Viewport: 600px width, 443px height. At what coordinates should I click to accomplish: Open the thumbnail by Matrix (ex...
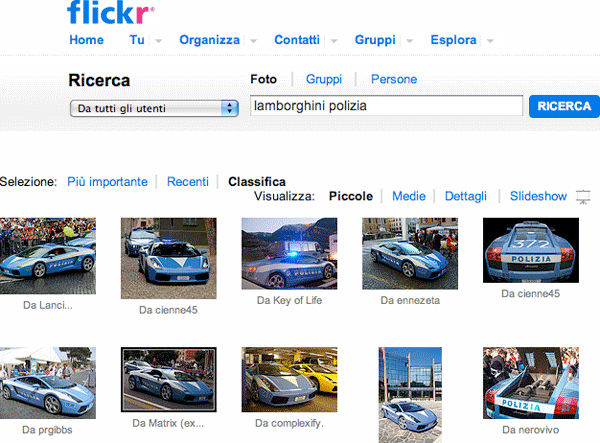click(169, 379)
